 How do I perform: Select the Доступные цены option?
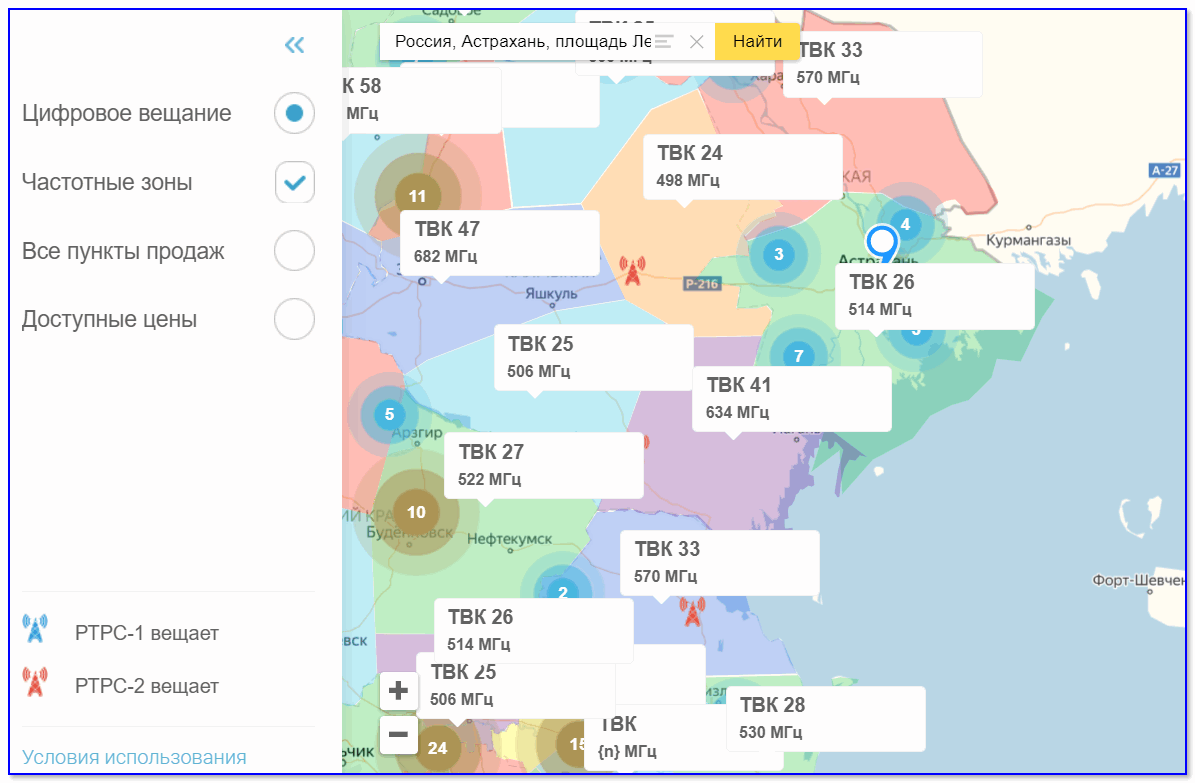pos(294,320)
